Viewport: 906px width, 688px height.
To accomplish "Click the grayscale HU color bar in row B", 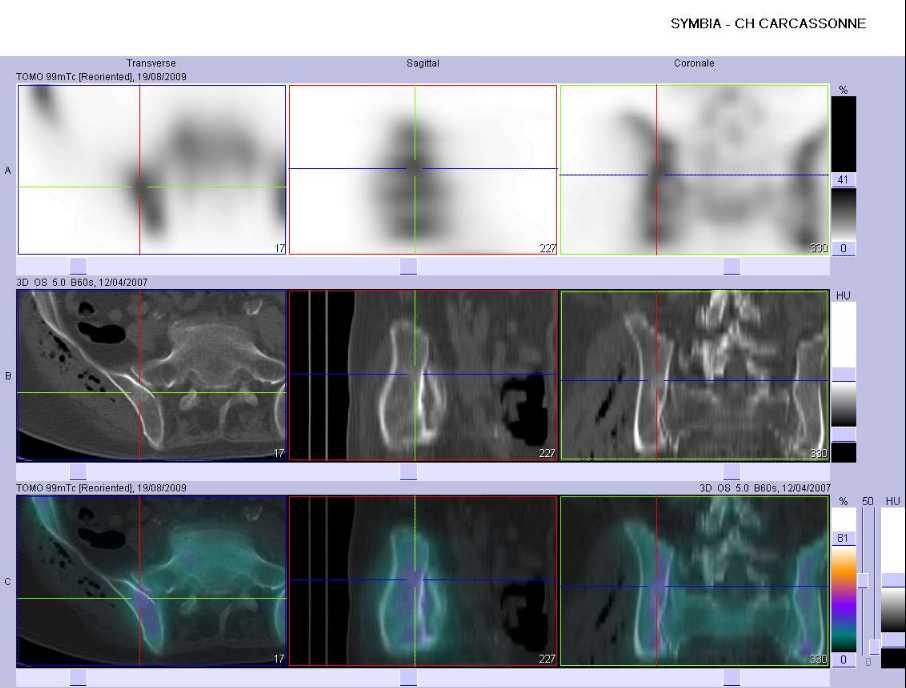I will tap(844, 404).
